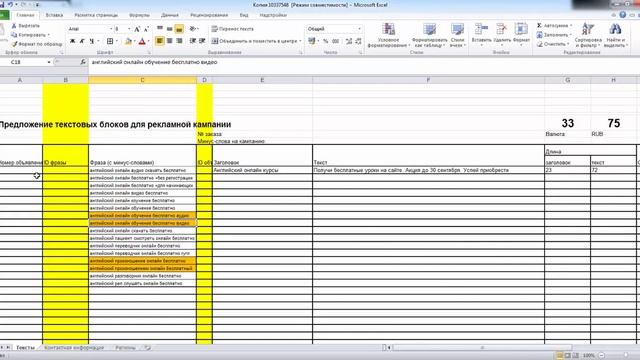Toggle Wrap Text (Перенос текста)
Screen dimensions: 640x360
(232, 29)
